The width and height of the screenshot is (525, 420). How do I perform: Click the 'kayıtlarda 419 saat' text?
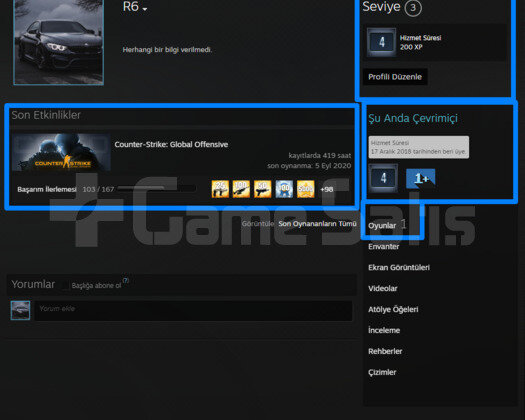(320, 155)
